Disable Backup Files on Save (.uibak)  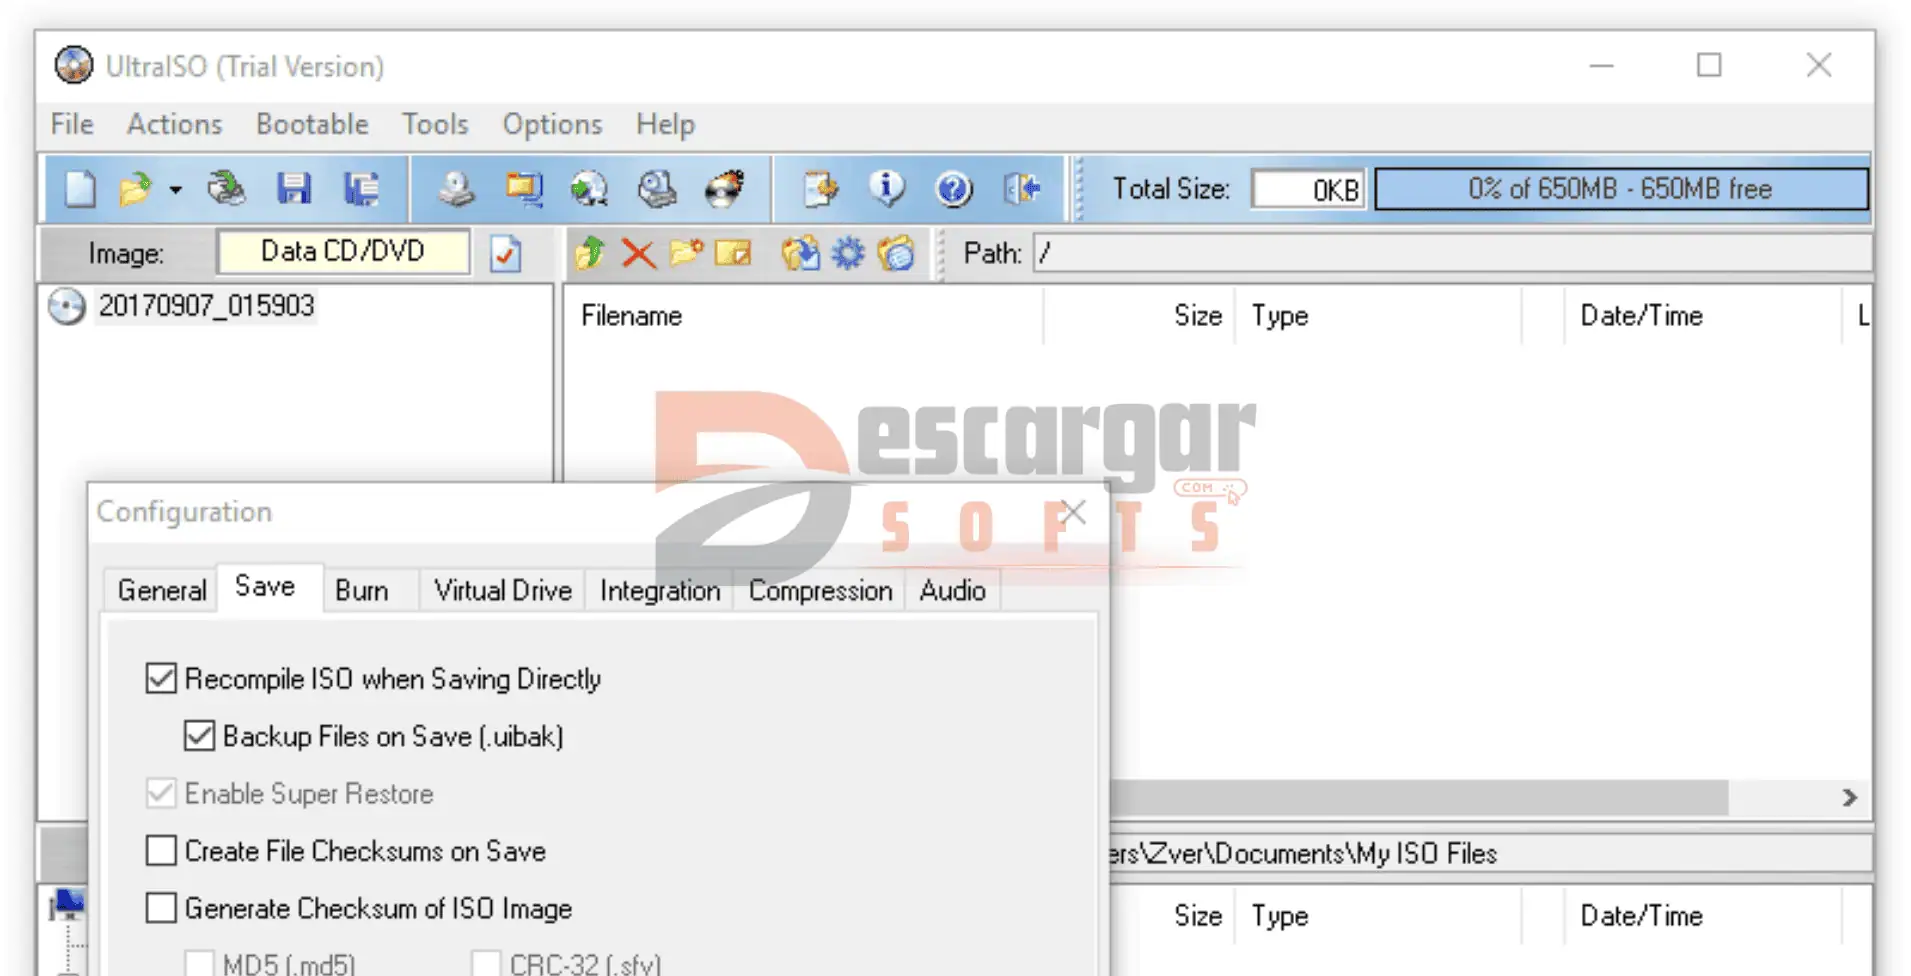tap(199, 737)
